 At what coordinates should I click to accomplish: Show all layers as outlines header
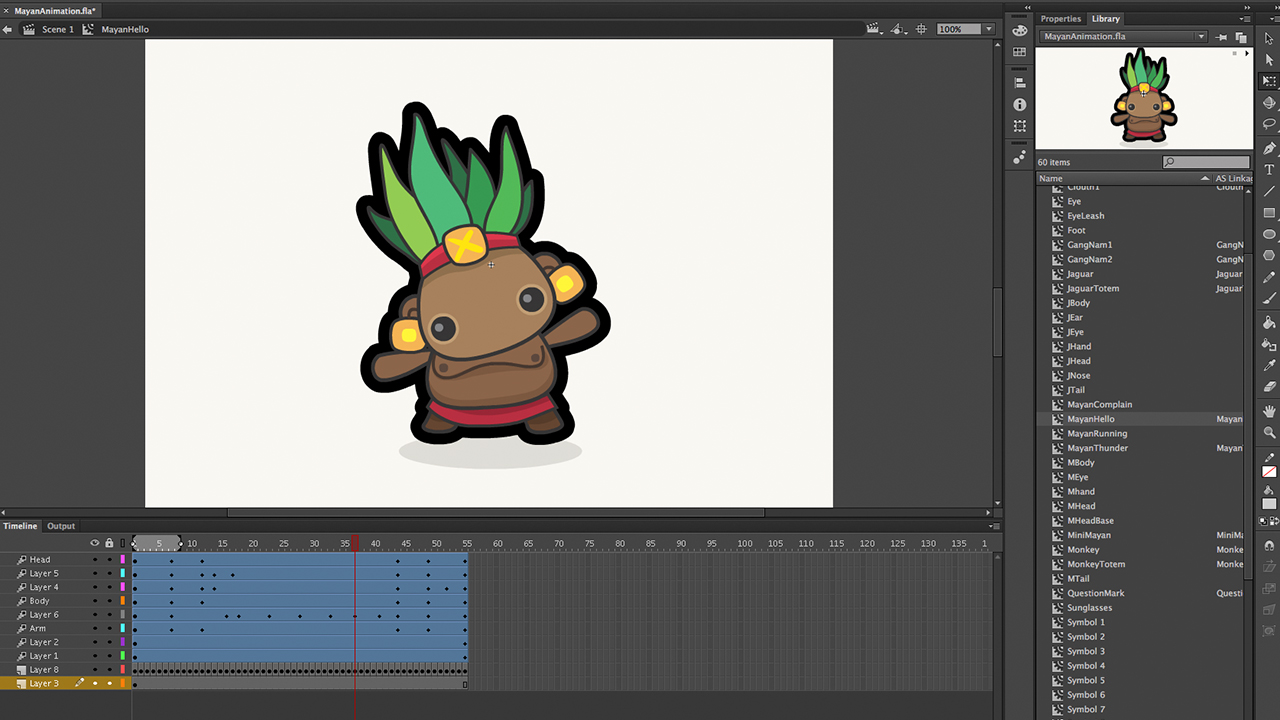(123, 543)
